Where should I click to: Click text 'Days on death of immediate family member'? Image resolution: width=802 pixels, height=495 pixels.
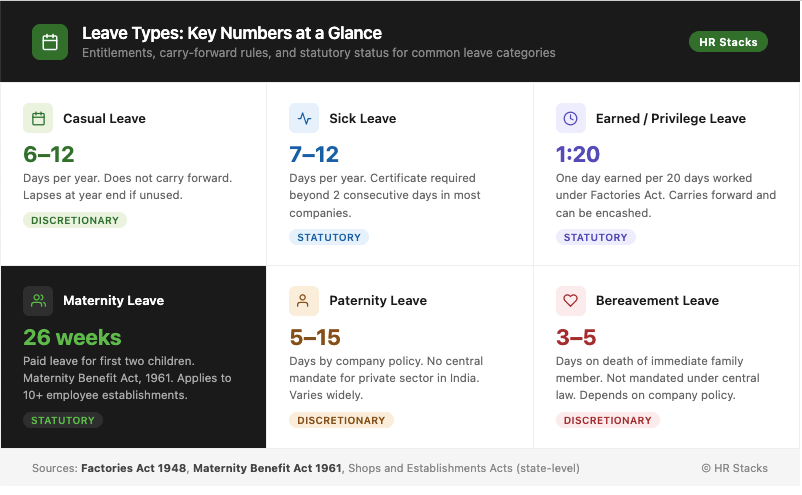tap(650, 369)
